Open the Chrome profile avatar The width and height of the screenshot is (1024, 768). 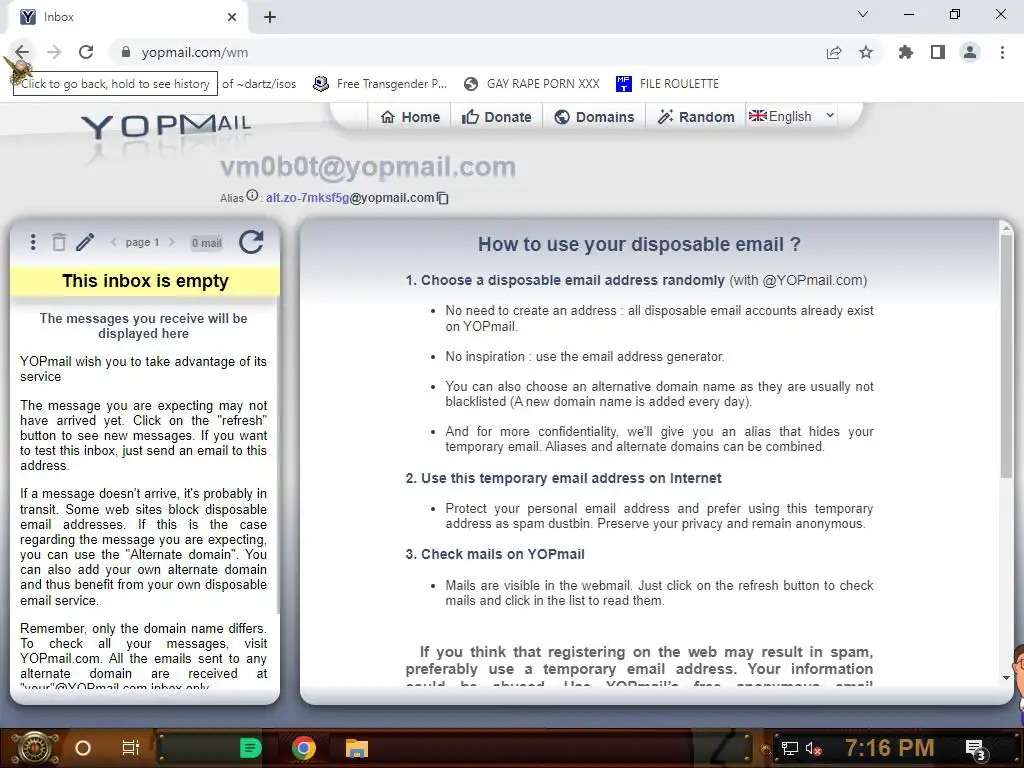[x=970, y=52]
